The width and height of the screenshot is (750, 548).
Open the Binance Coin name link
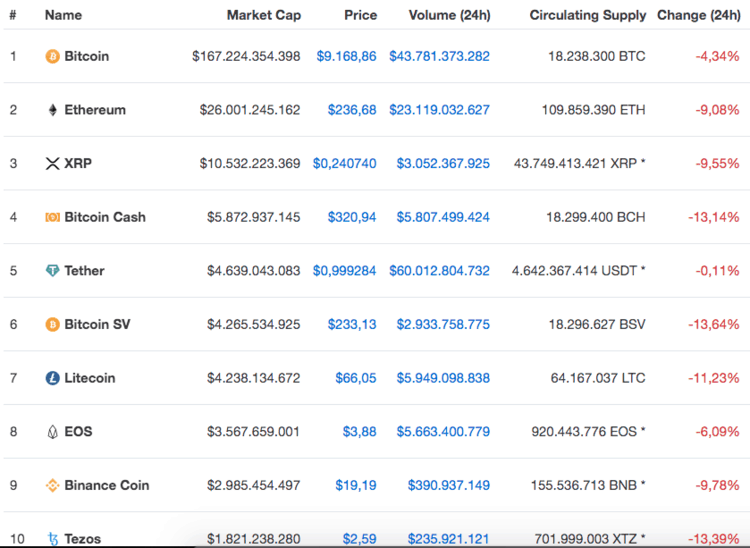pyautogui.click(x=107, y=485)
